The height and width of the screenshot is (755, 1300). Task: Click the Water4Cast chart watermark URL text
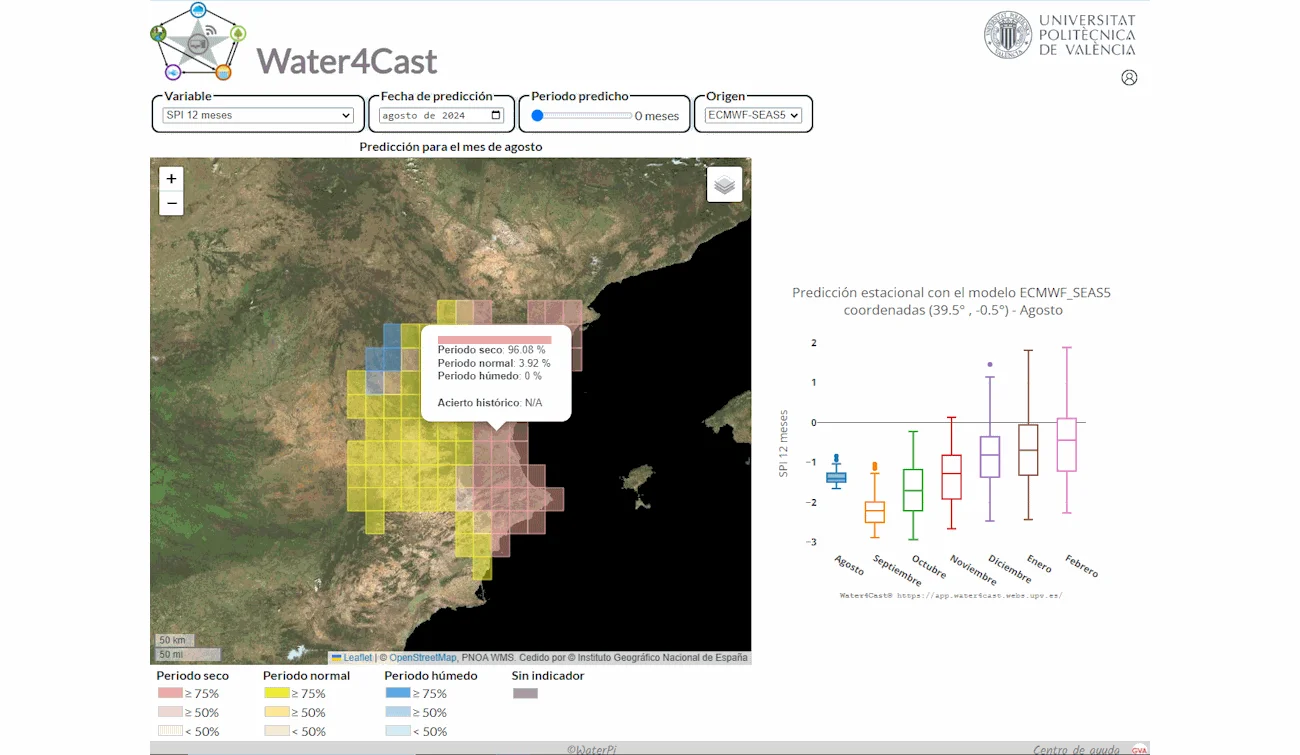pos(951,596)
